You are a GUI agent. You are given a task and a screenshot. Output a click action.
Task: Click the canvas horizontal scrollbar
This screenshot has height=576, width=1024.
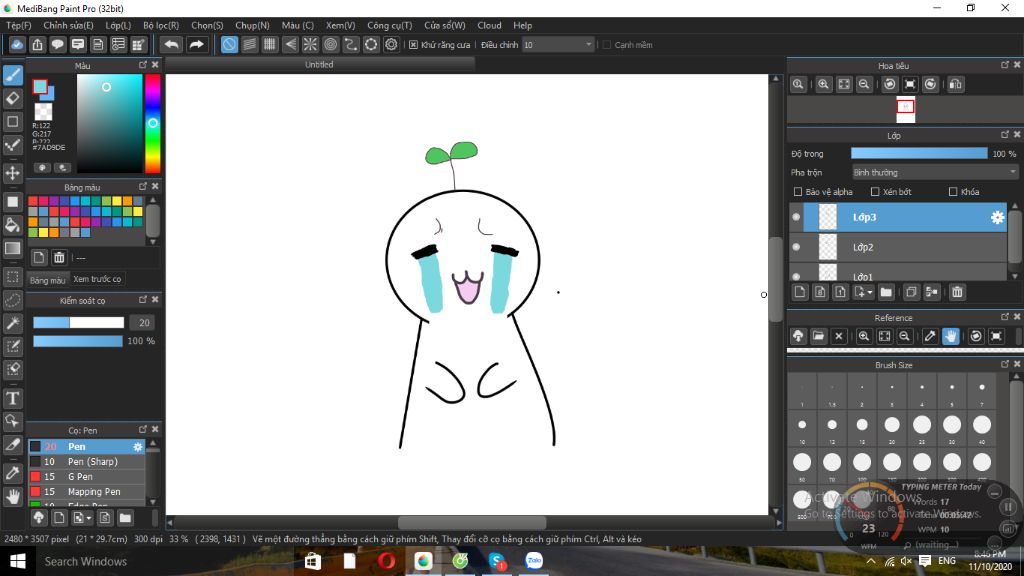[x=472, y=522]
